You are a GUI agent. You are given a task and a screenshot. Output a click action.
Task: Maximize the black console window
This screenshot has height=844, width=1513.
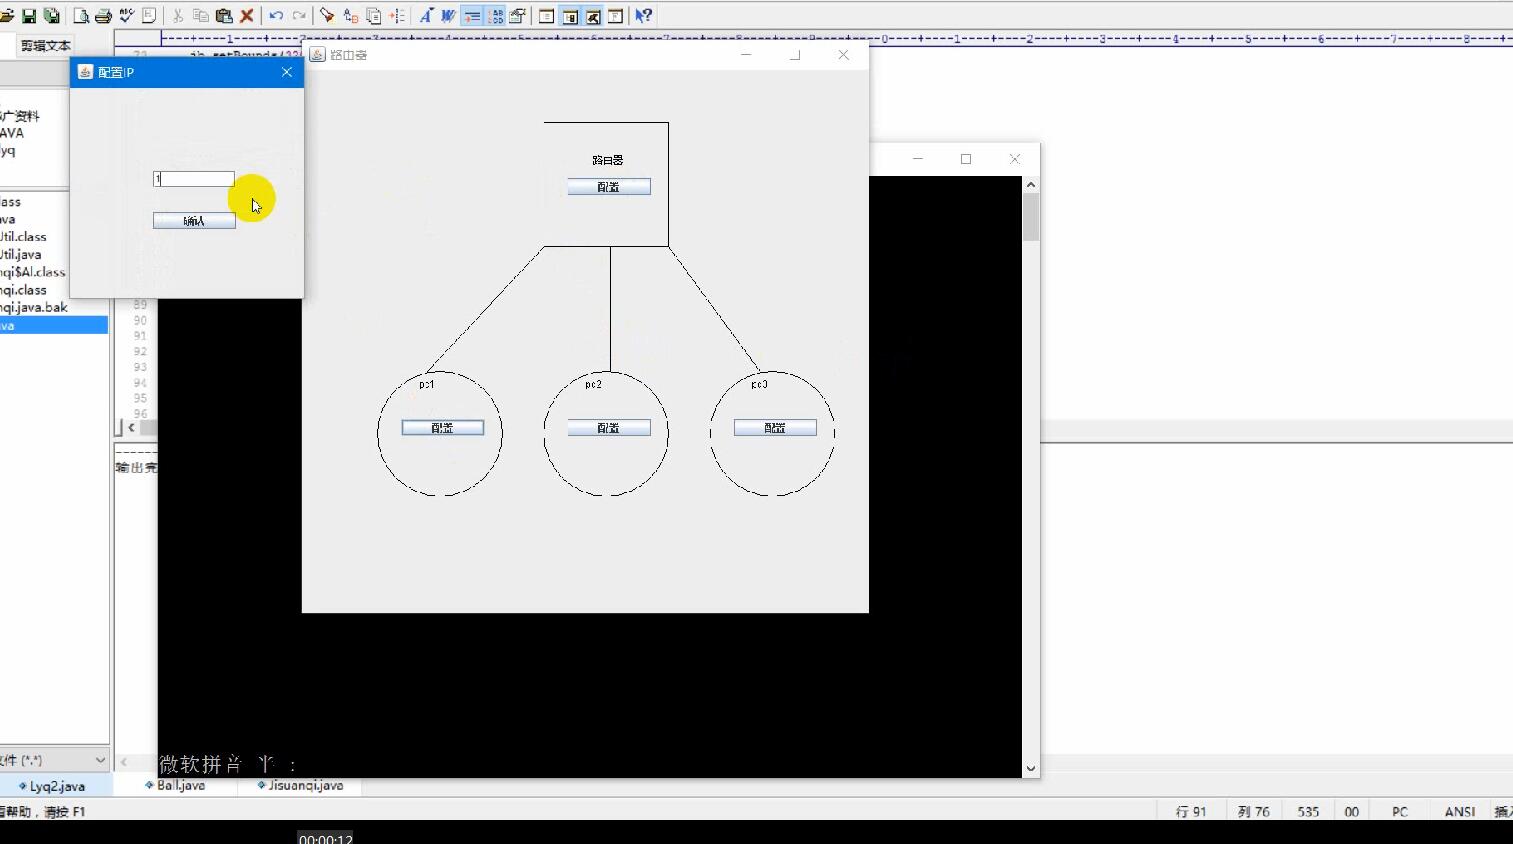[x=966, y=159]
